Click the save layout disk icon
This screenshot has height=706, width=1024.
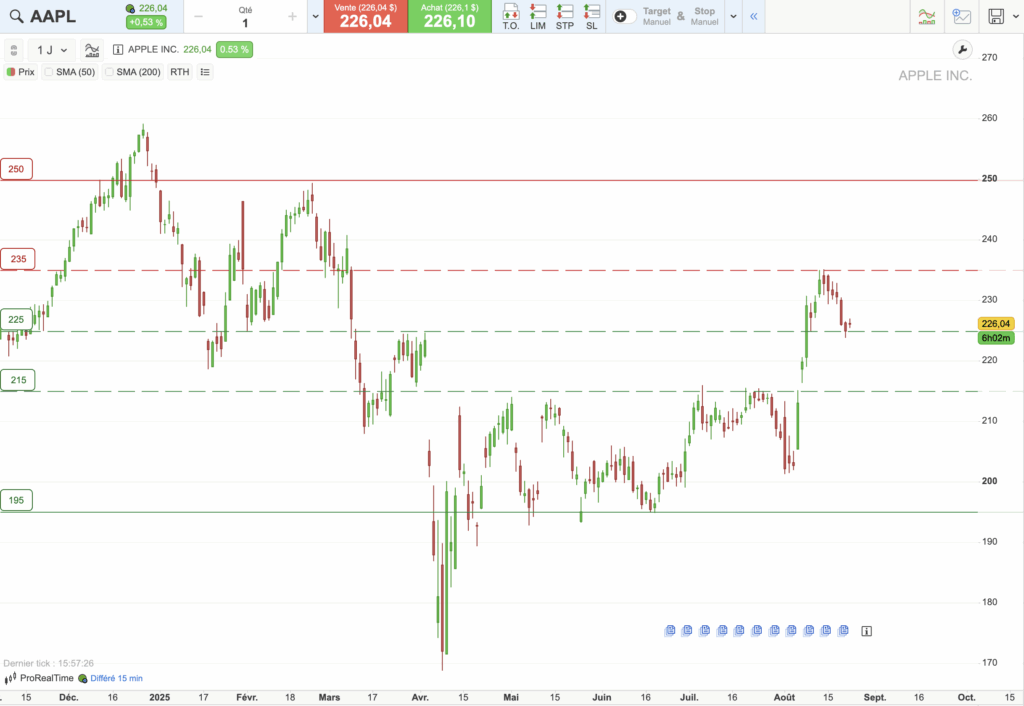click(x=996, y=16)
